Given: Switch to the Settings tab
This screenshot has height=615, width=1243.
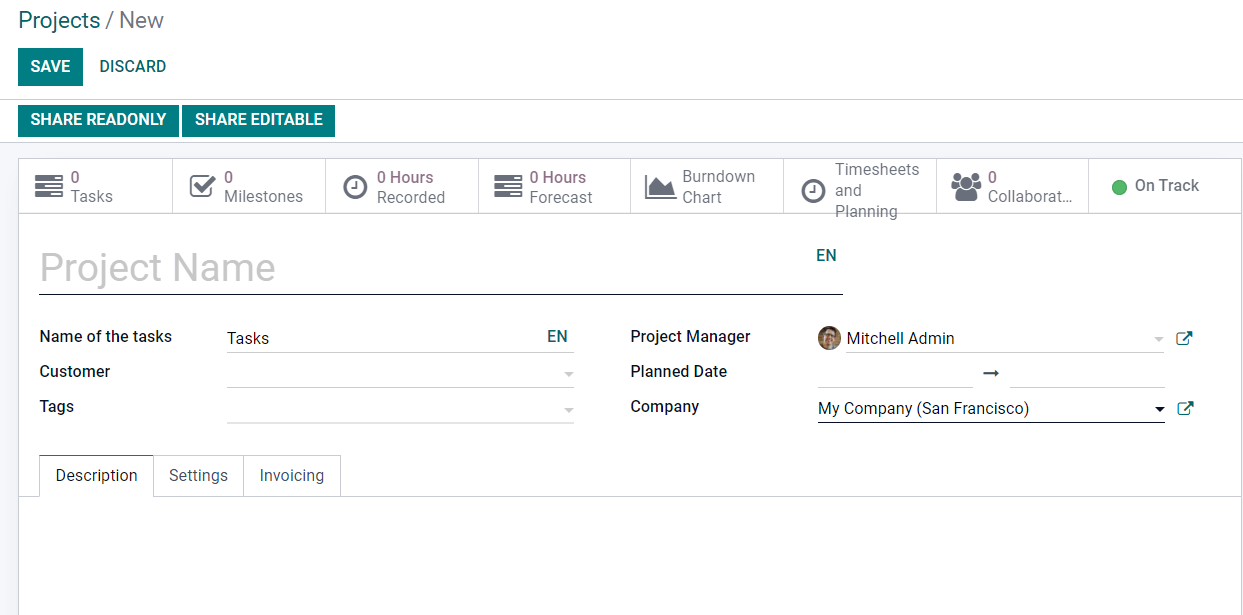Looking at the screenshot, I should [198, 476].
